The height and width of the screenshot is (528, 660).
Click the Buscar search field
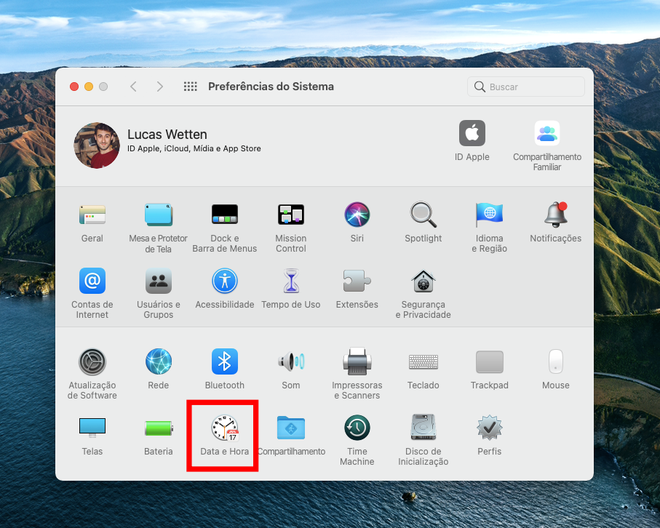coord(526,87)
